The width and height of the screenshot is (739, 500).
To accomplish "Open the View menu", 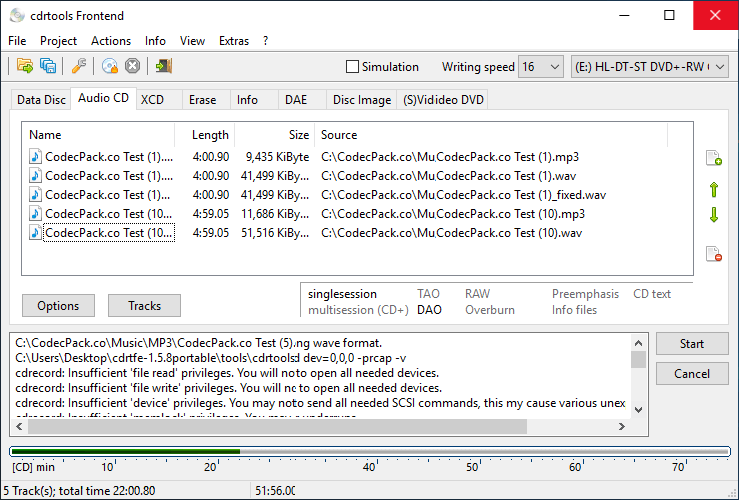I will click(x=192, y=41).
